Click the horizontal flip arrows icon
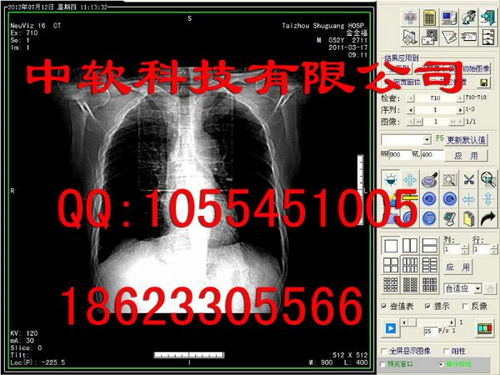Viewport: 500px width, 375px height. click(x=469, y=199)
